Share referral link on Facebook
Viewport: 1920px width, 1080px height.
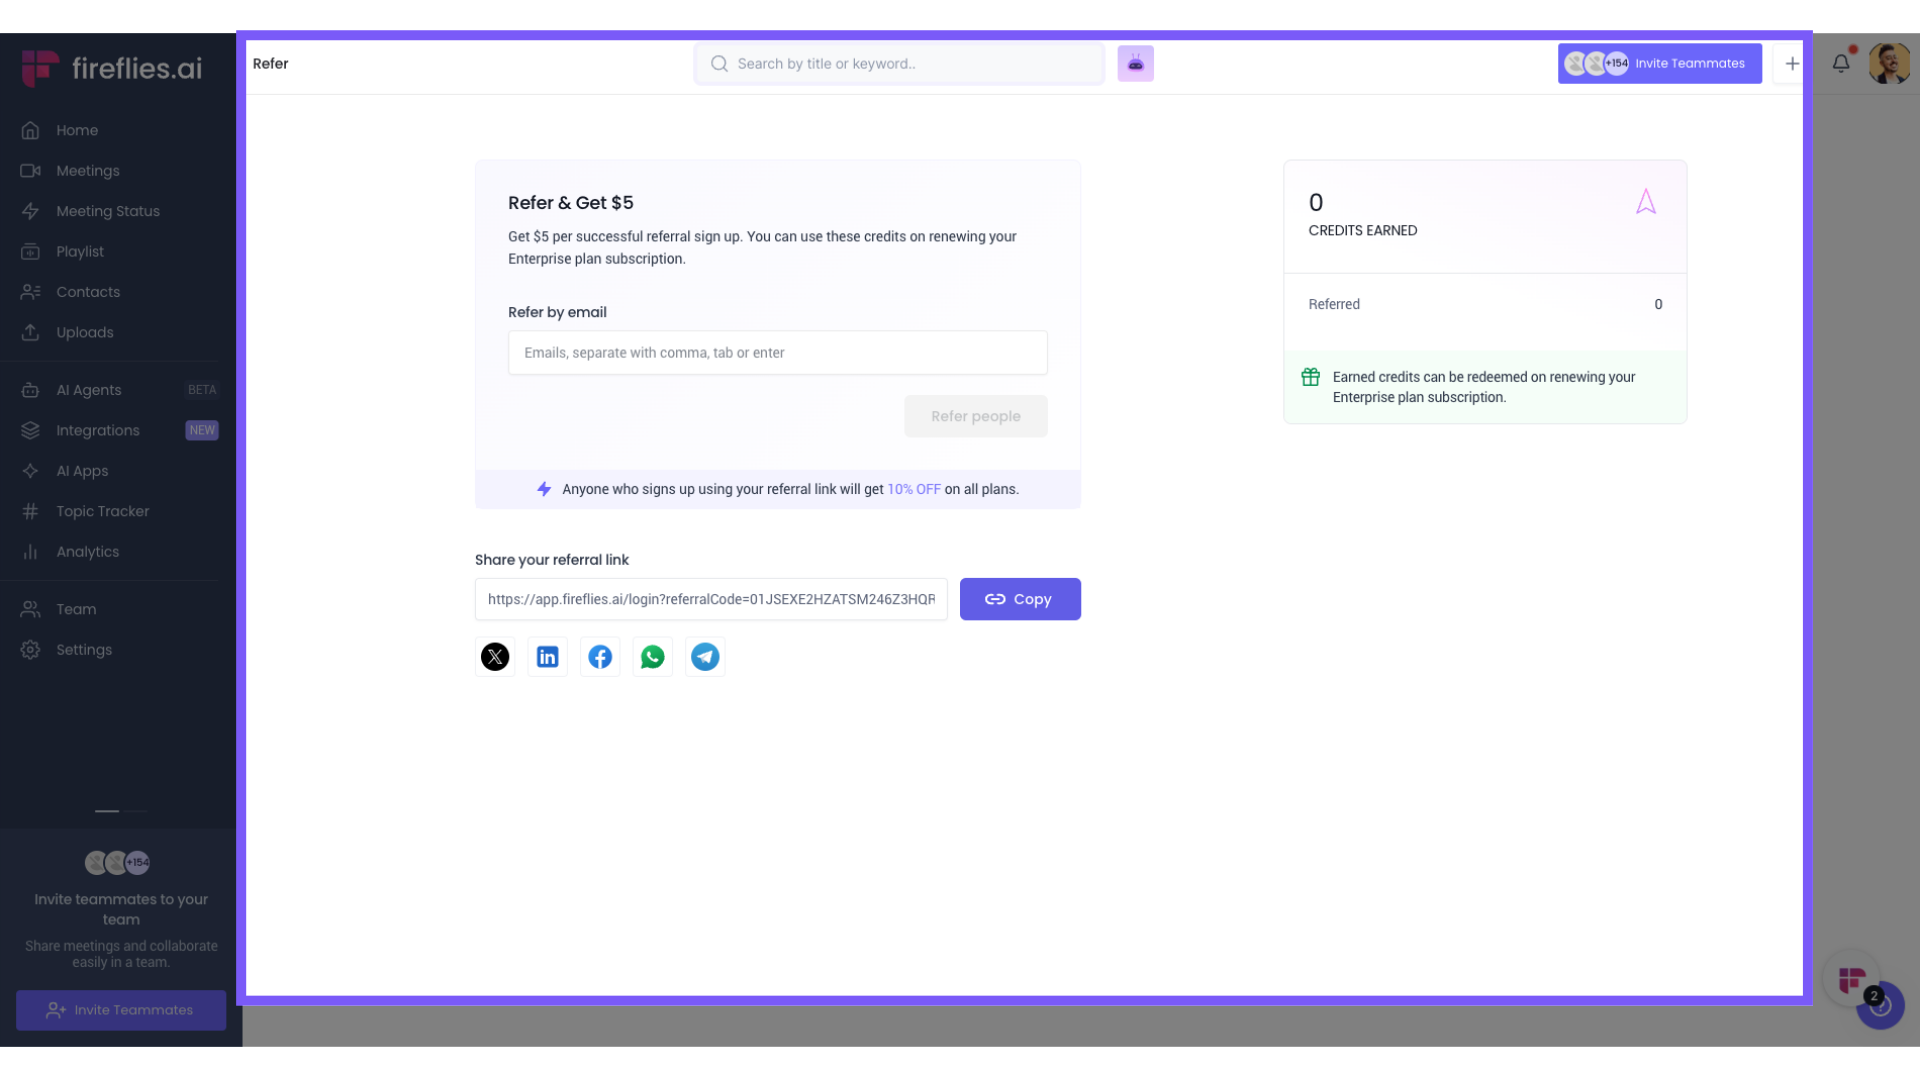(600, 657)
